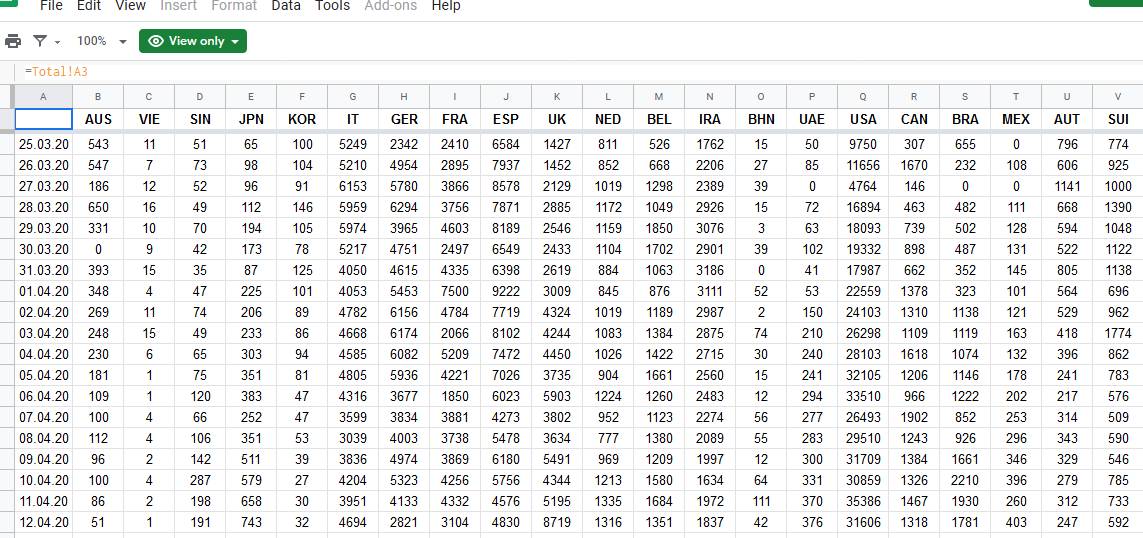Select column A header
This screenshot has height=538, width=1143.
43,96
